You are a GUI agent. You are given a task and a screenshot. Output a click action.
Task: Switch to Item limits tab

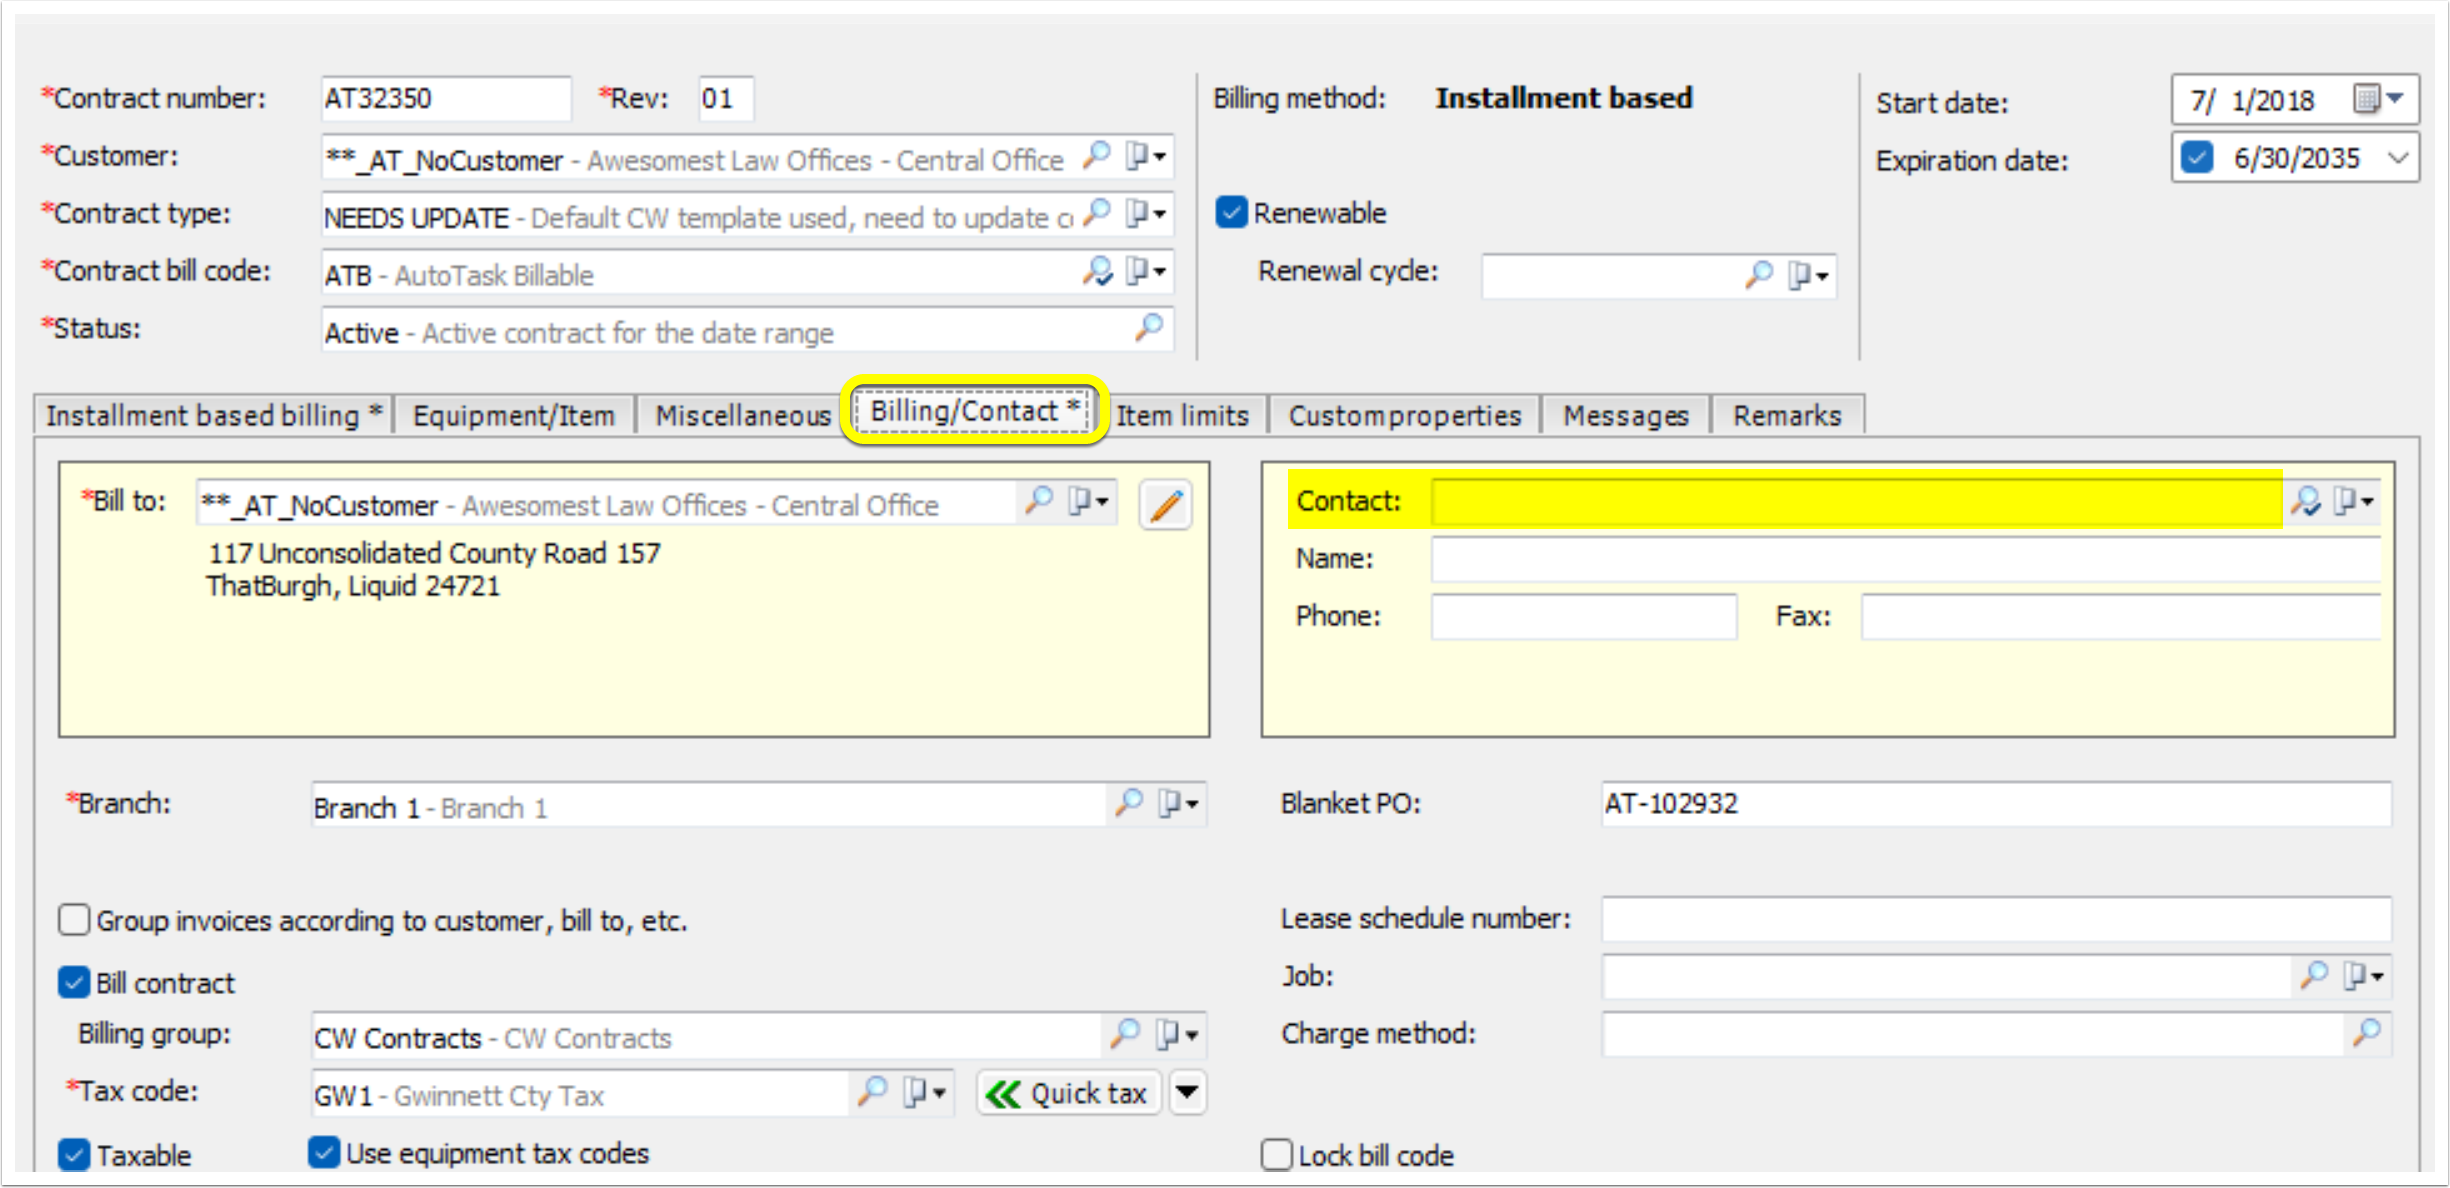(x=1183, y=415)
